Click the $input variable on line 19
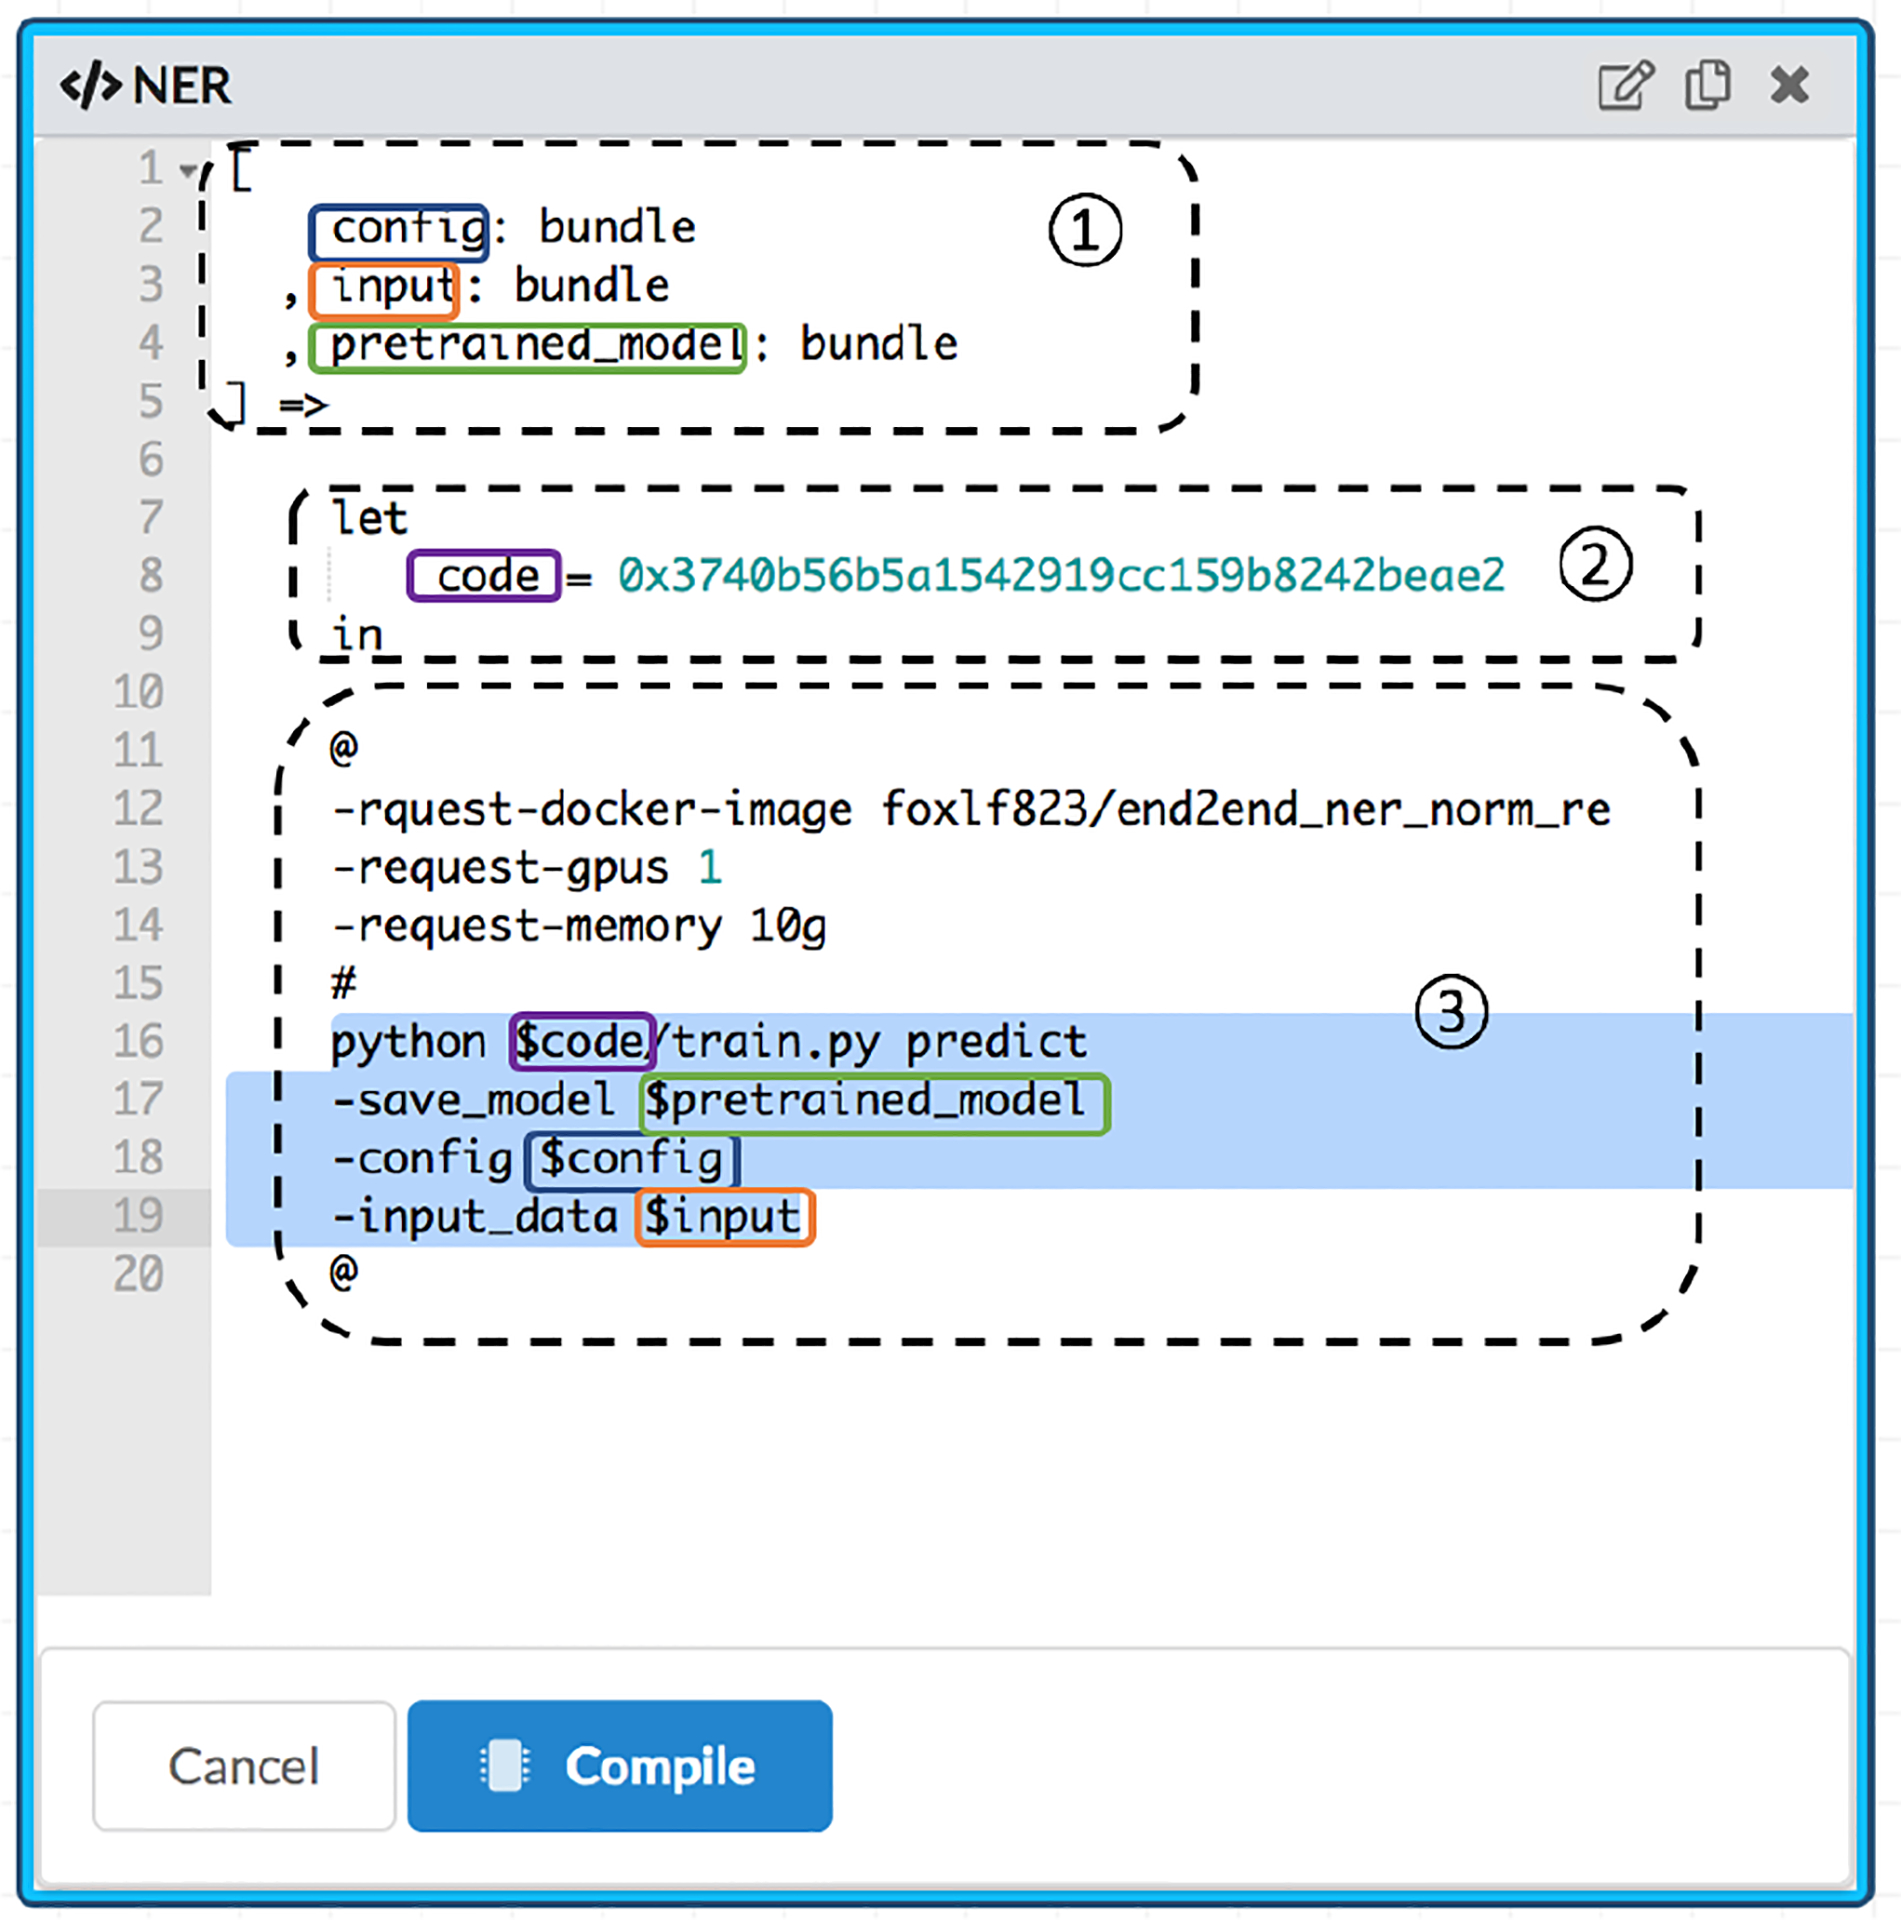This screenshot has height=1920, width=1901. pyautogui.click(x=724, y=1217)
